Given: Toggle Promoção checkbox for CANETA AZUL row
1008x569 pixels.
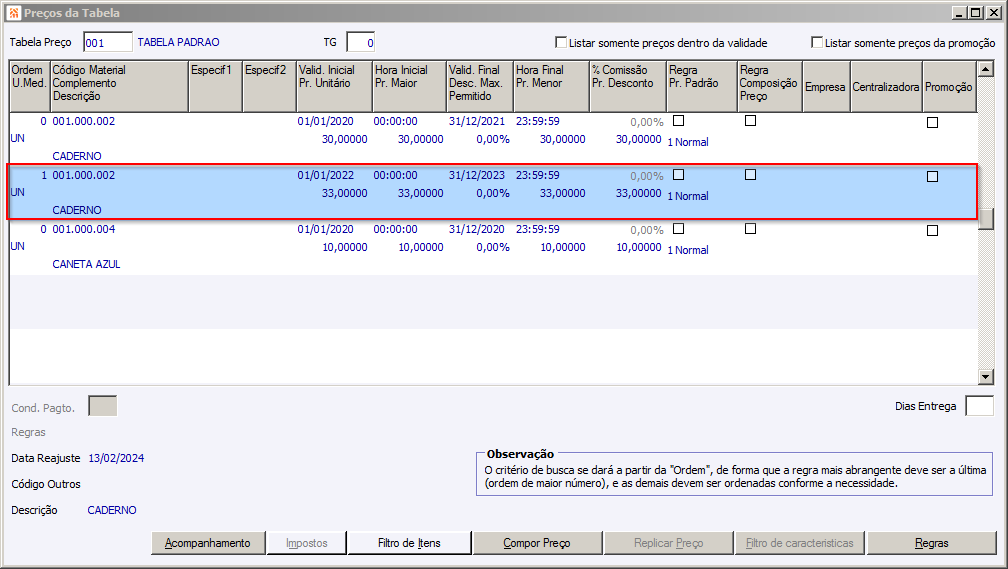Looking at the screenshot, I should 932,230.
